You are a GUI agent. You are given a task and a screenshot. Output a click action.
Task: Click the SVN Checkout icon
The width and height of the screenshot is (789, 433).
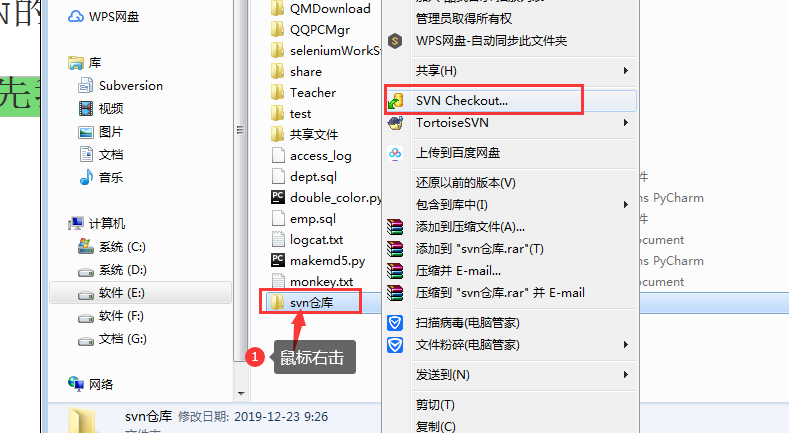coord(396,101)
